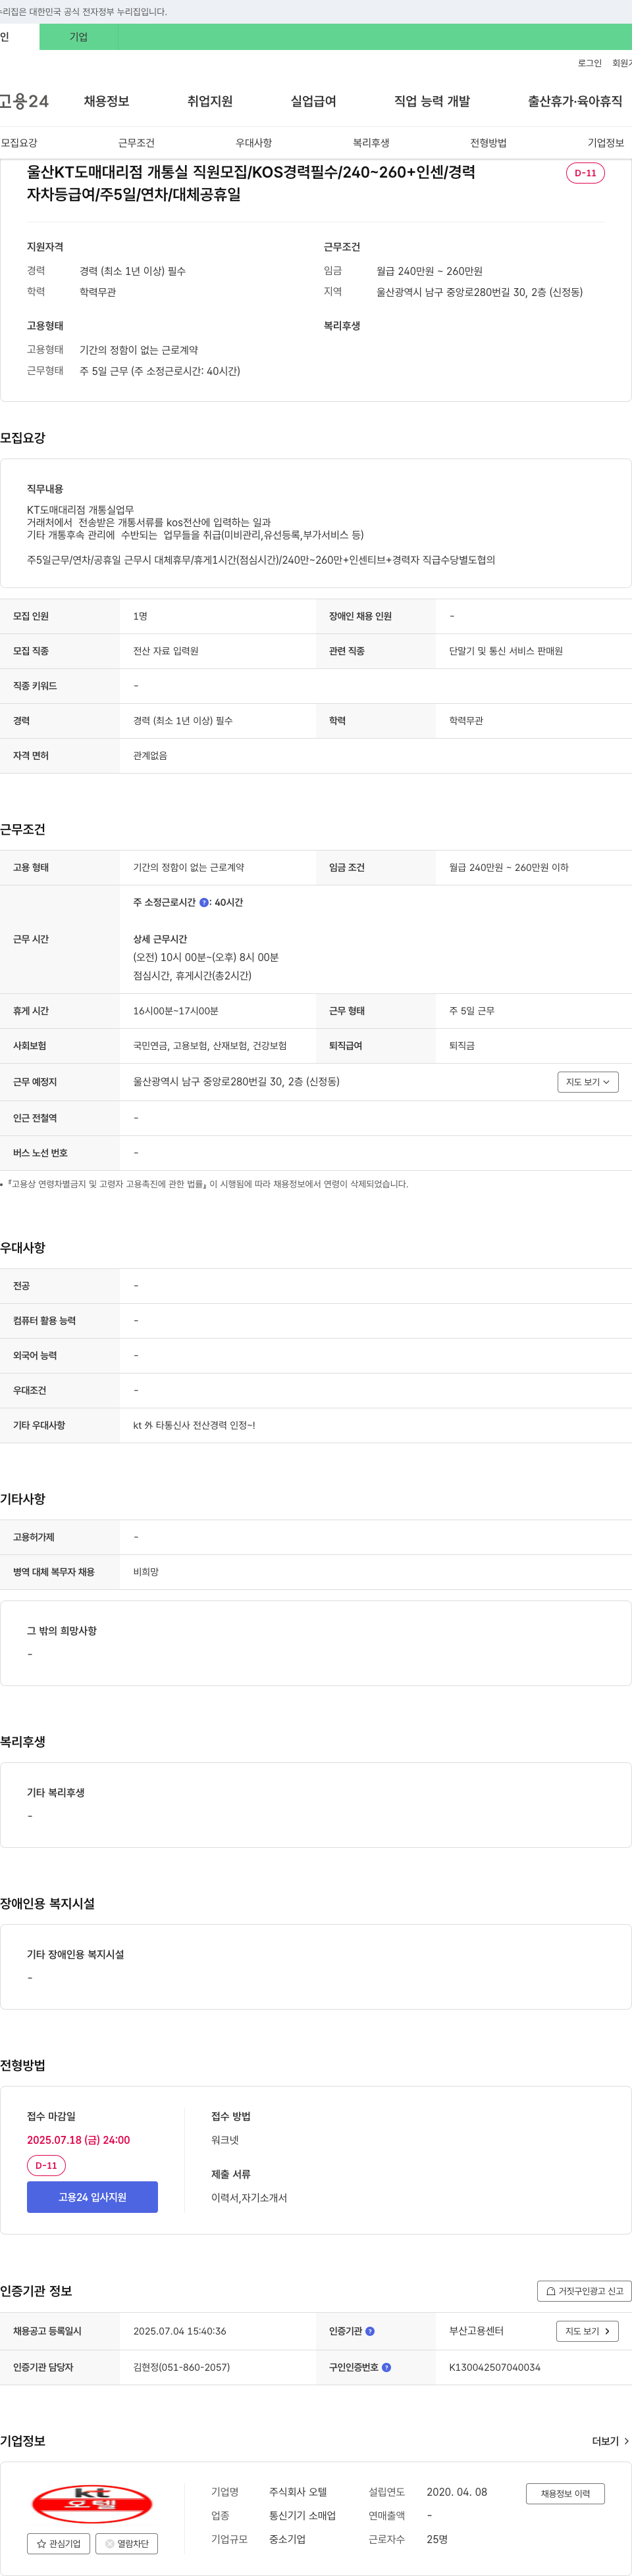Click the 휴게 시간 value 16시00분~17시00분
The image size is (632, 2576).
point(175,1011)
